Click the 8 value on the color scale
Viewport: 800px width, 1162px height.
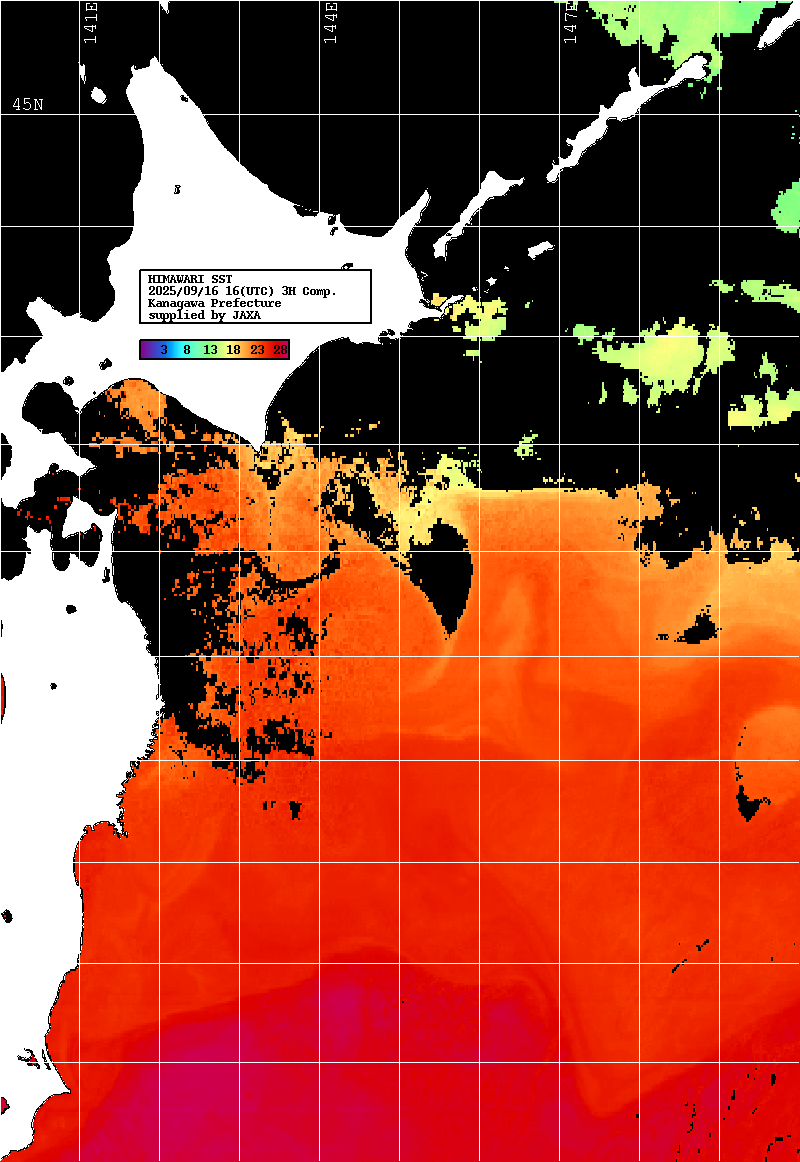186,350
